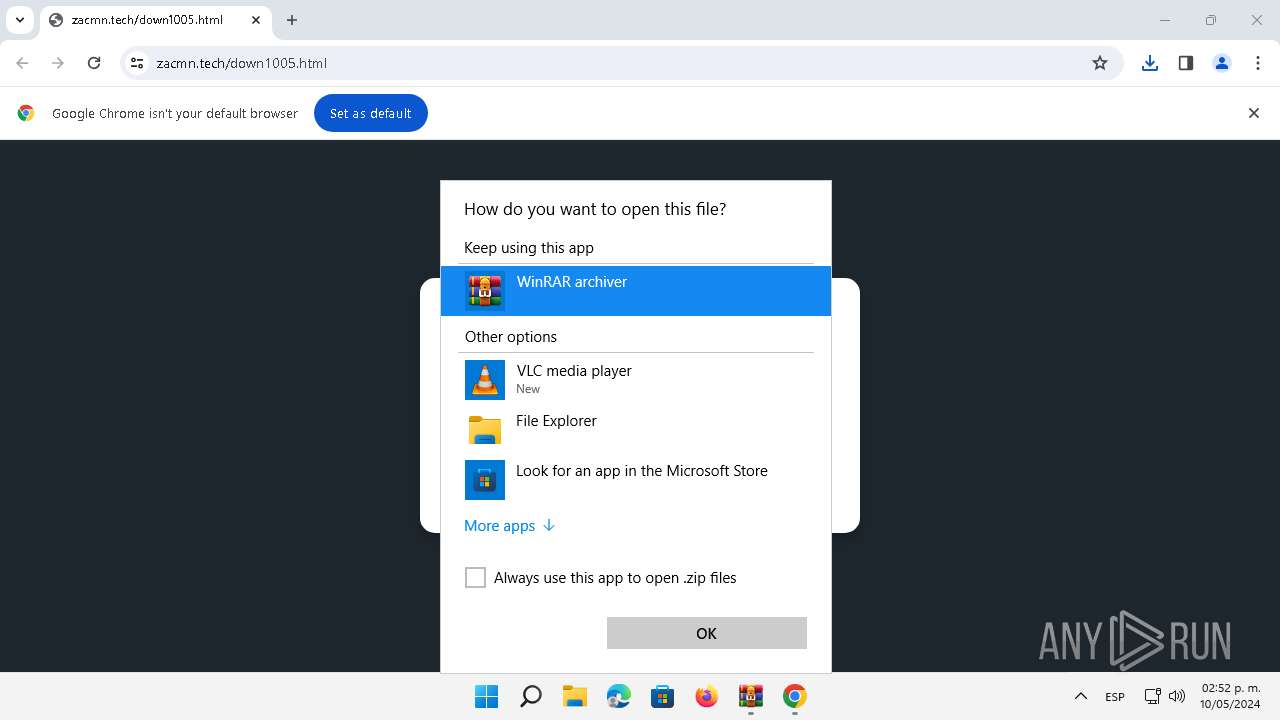Enable Always use this app for .zip files

(475, 578)
